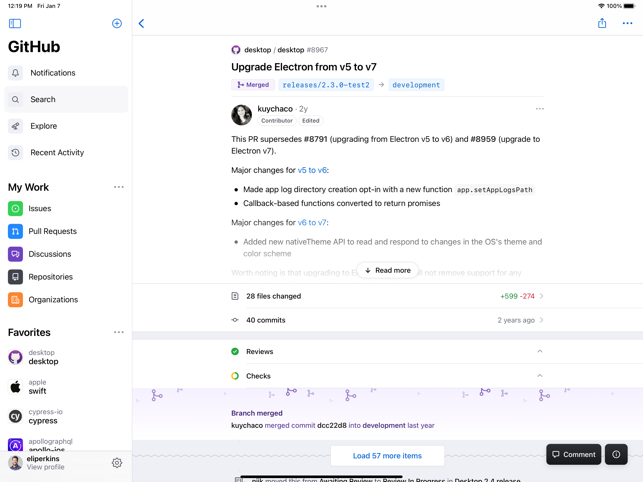The height and width of the screenshot is (482, 643).
Task: Click the purple Discussions icon
Action: click(x=15, y=254)
